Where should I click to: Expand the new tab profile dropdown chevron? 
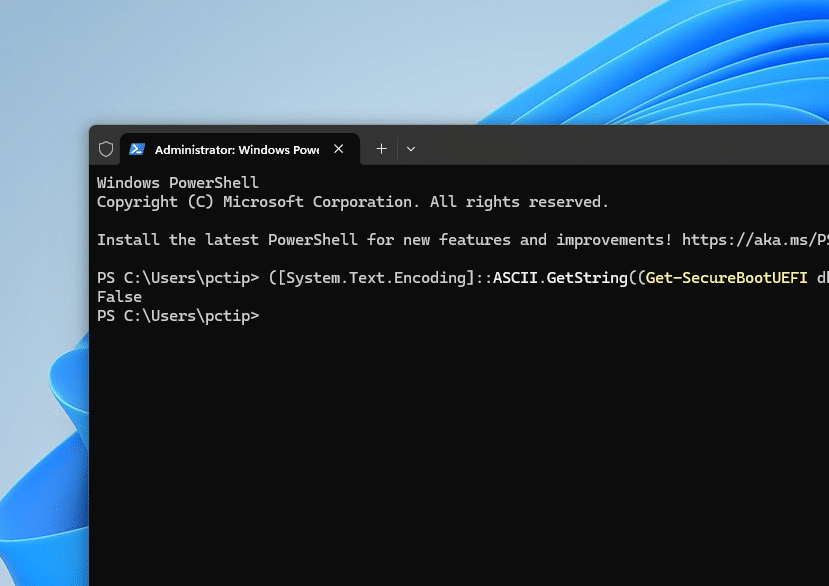click(411, 149)
